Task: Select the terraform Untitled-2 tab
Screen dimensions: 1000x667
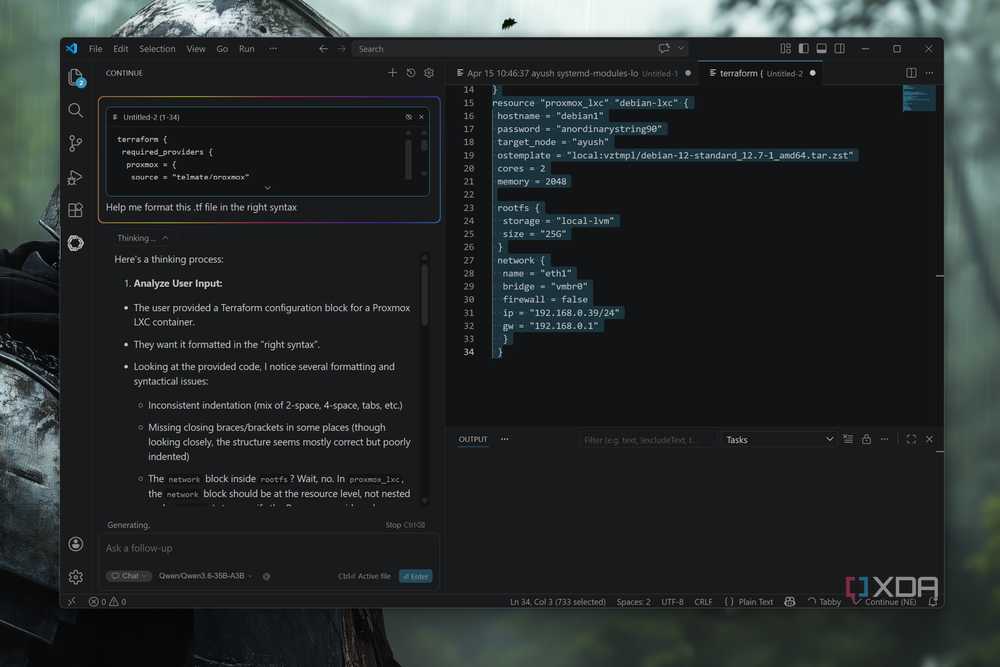Action: [760, 73]
